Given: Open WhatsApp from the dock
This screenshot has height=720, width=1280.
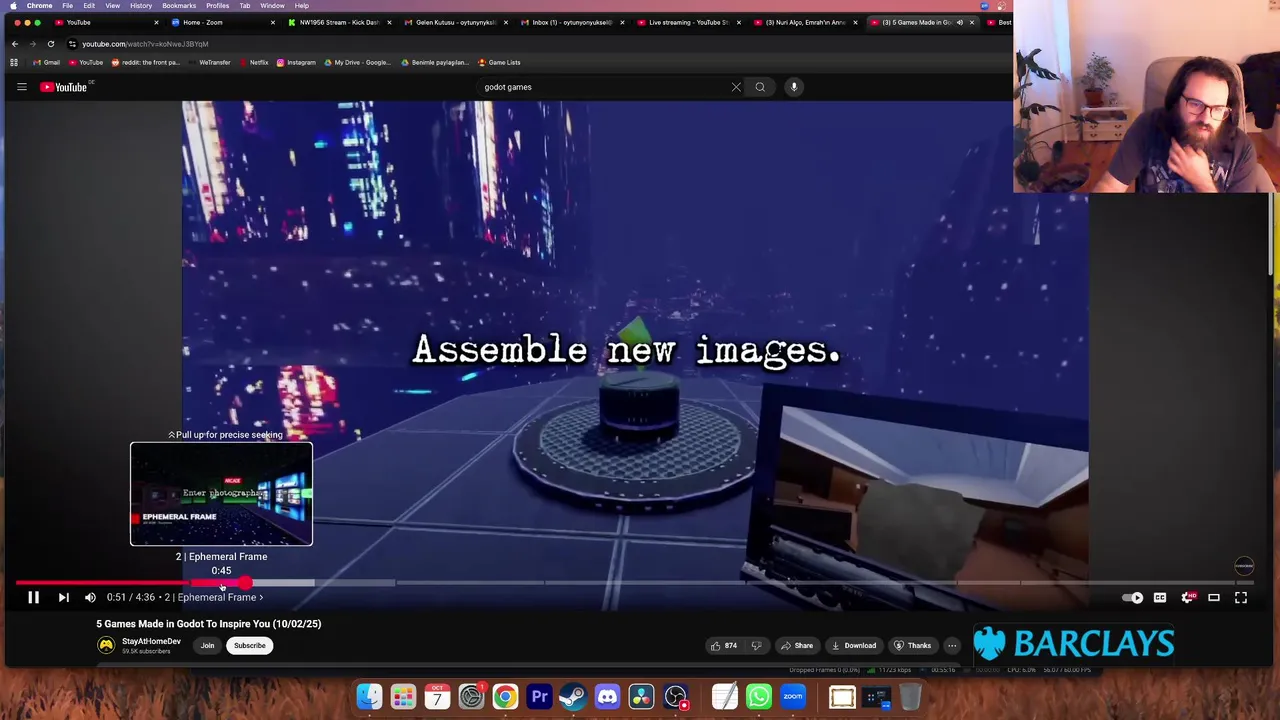Looking at the screenshot, I should [x=759, y=696].
